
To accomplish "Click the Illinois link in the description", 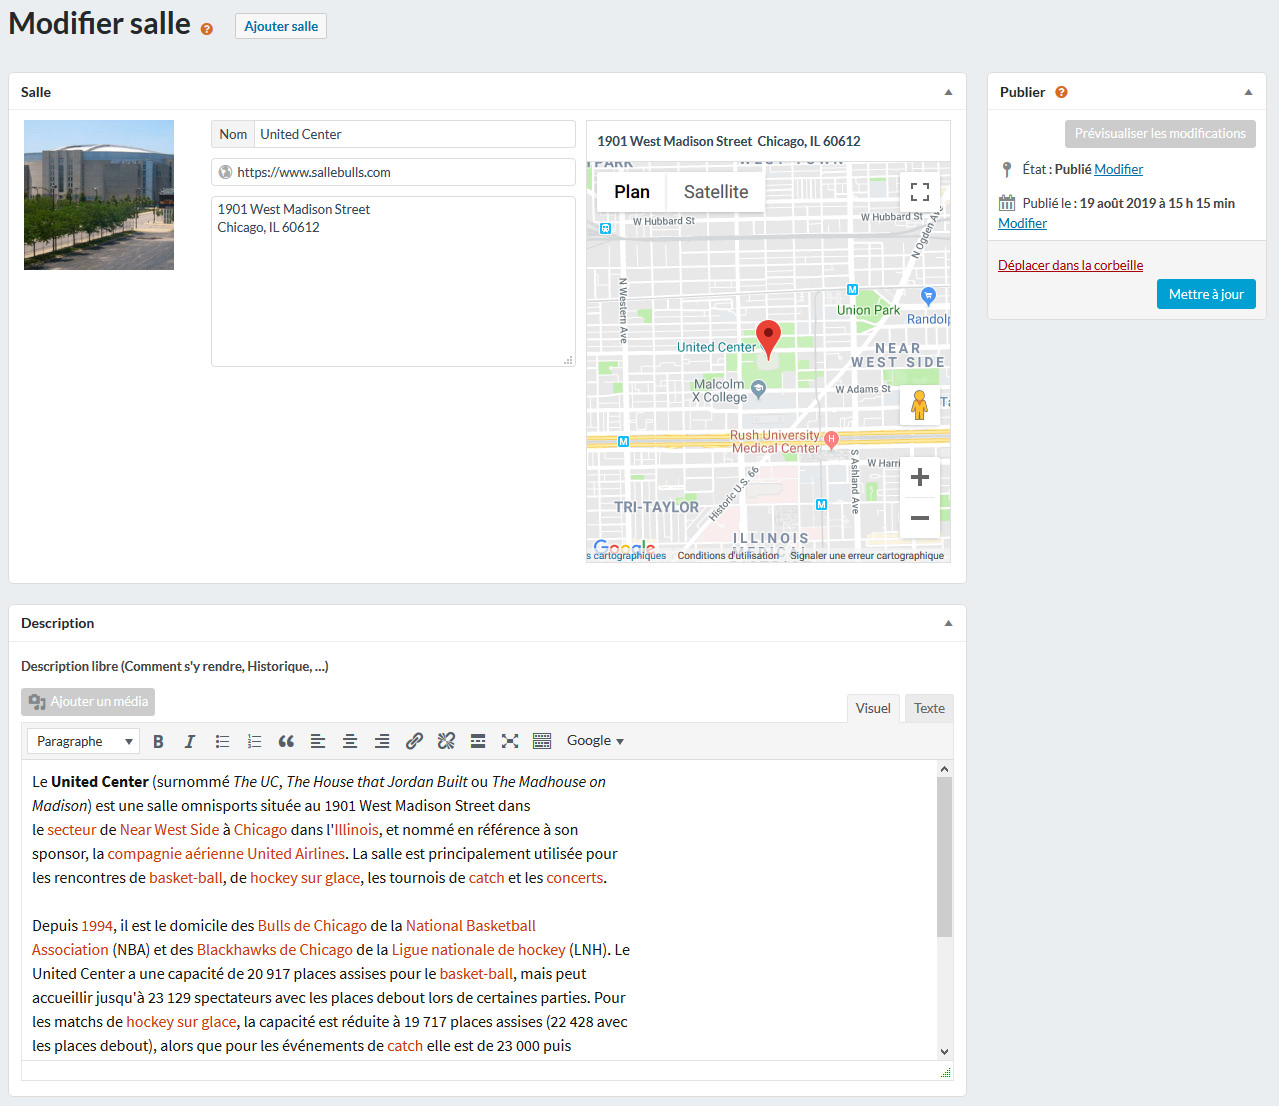I will [357, 830].
